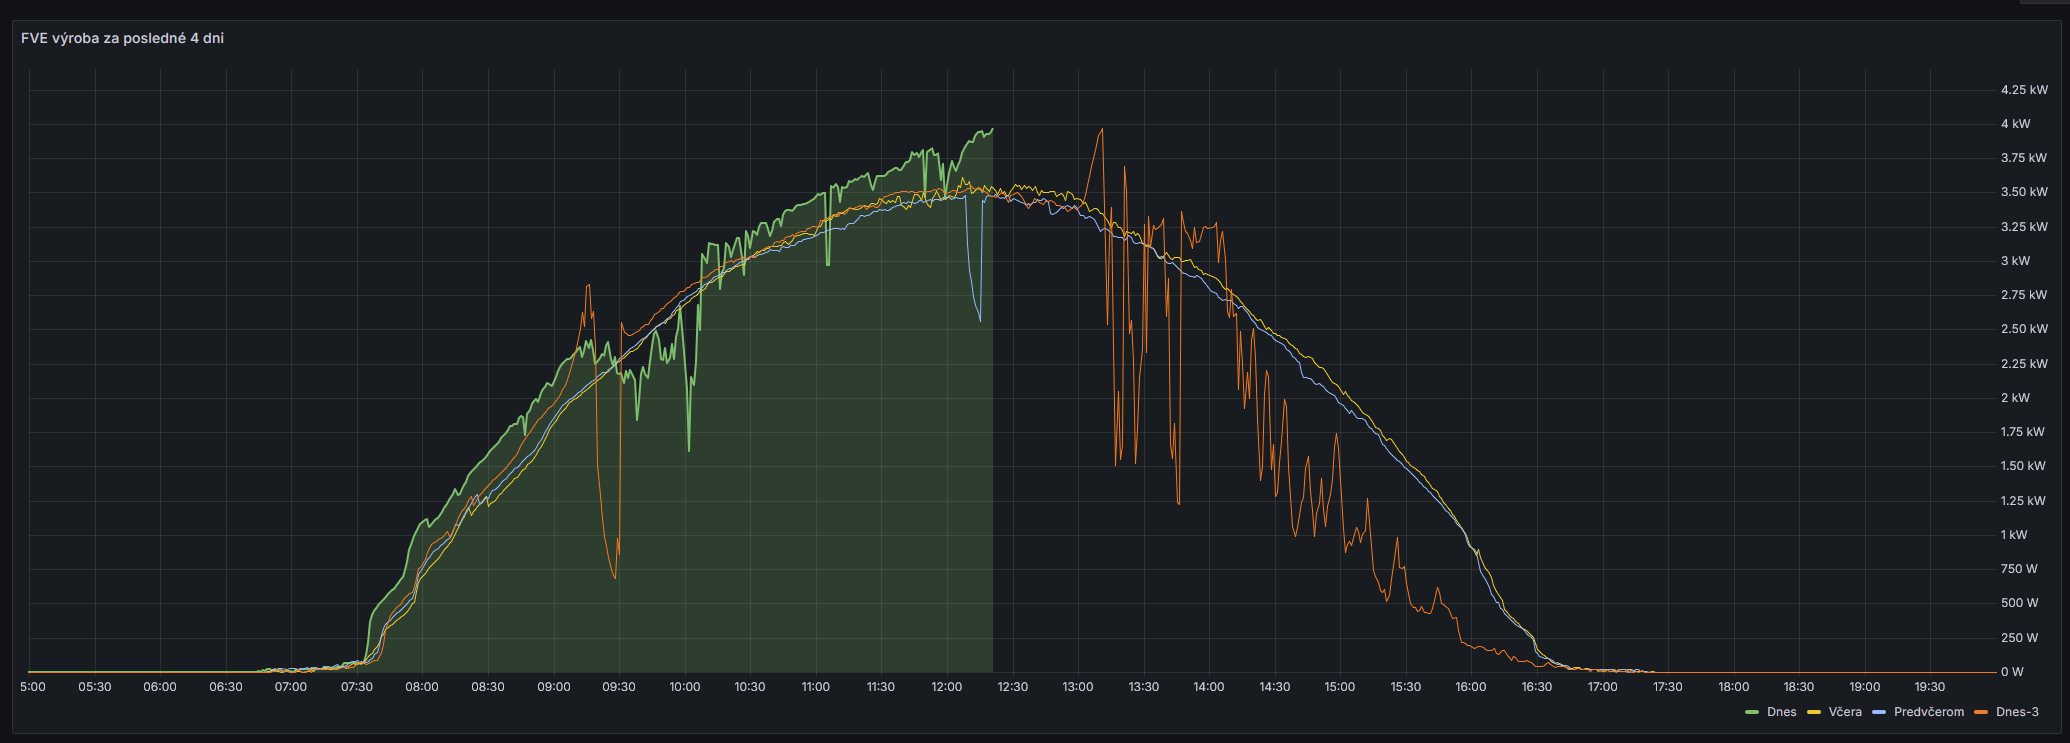Viewport: 2070px width, 743px height.
Task: Click the '15:00' time axis label
Action: pyautogui.click(x=1340, y=687)
